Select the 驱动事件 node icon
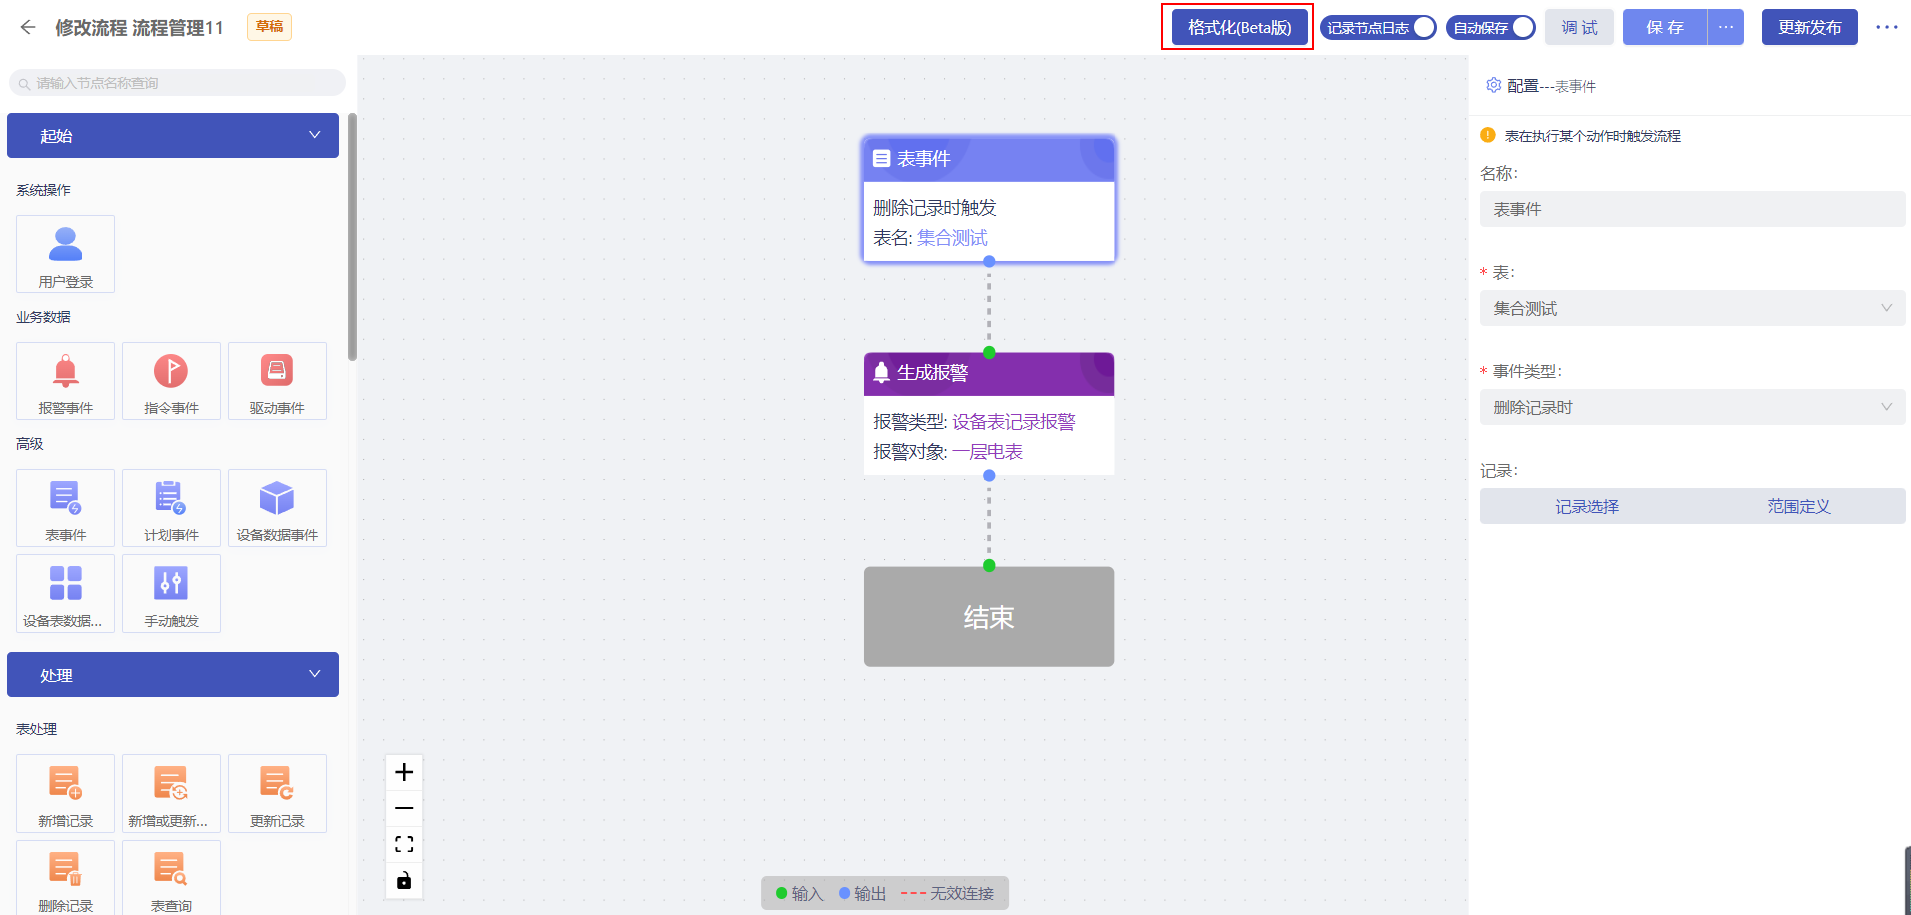Screen dimensions: 1911x915 277,381
